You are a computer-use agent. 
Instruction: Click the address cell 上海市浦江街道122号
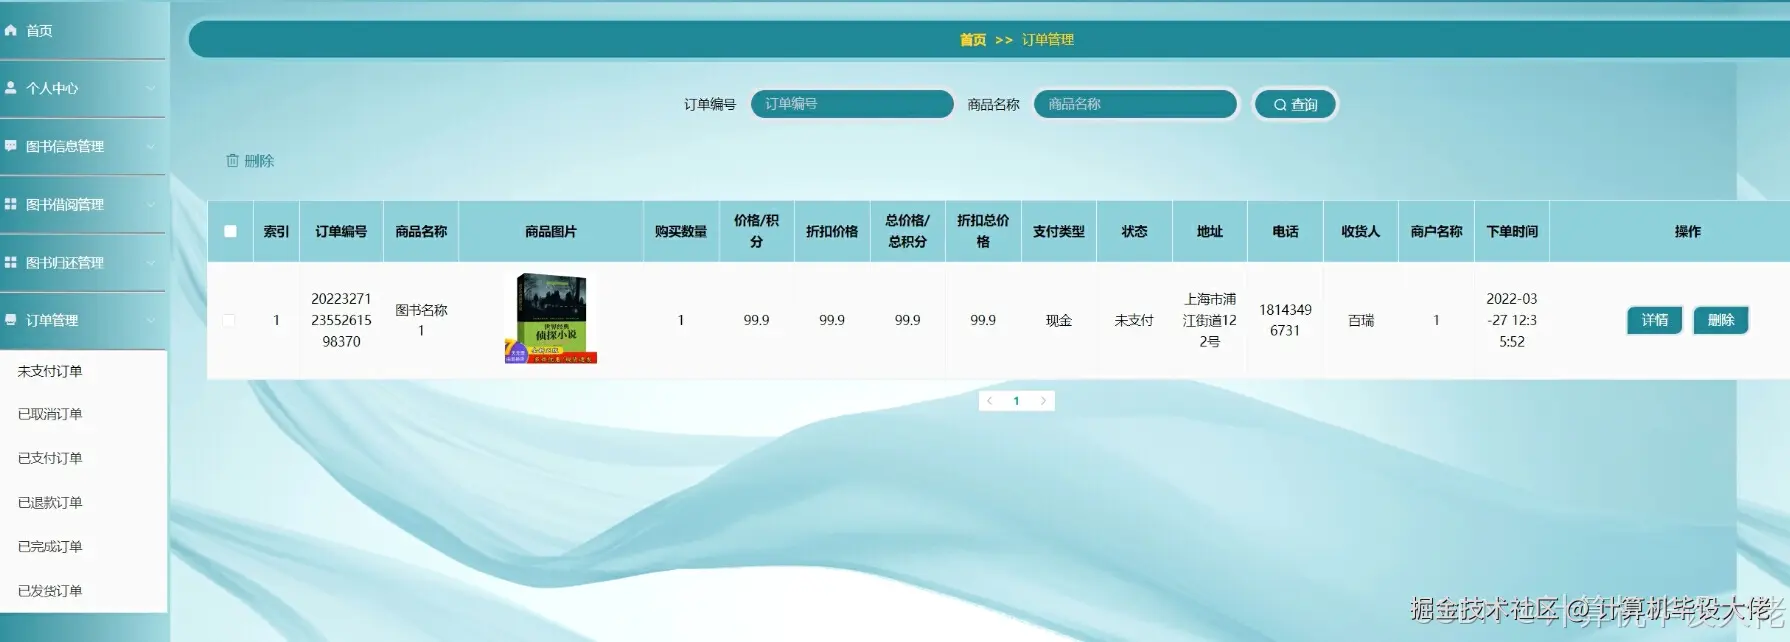1210,320
